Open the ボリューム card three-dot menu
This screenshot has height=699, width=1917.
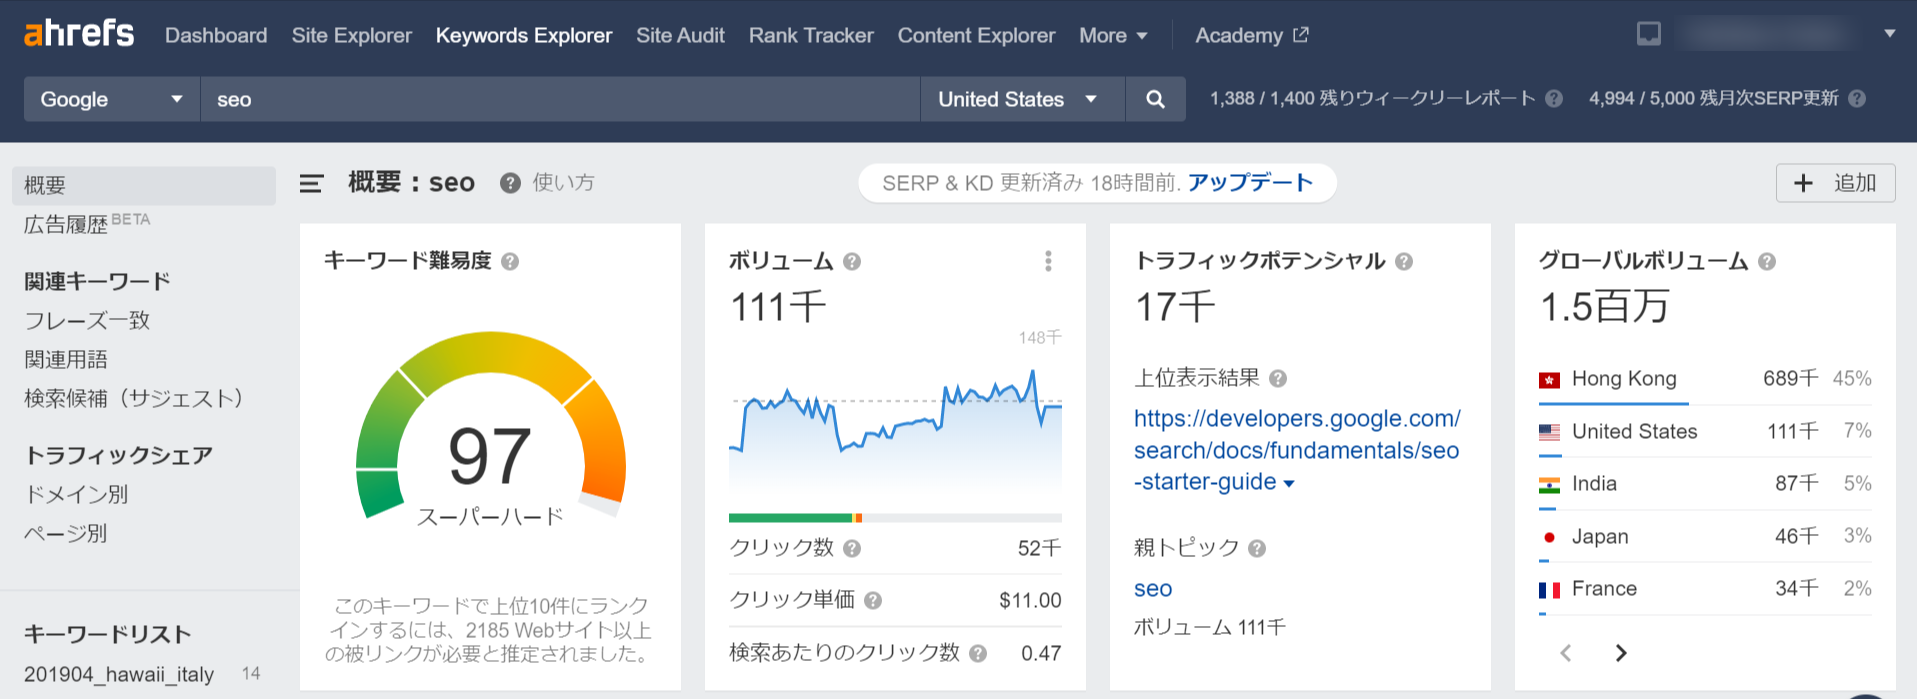point(1048,261)
